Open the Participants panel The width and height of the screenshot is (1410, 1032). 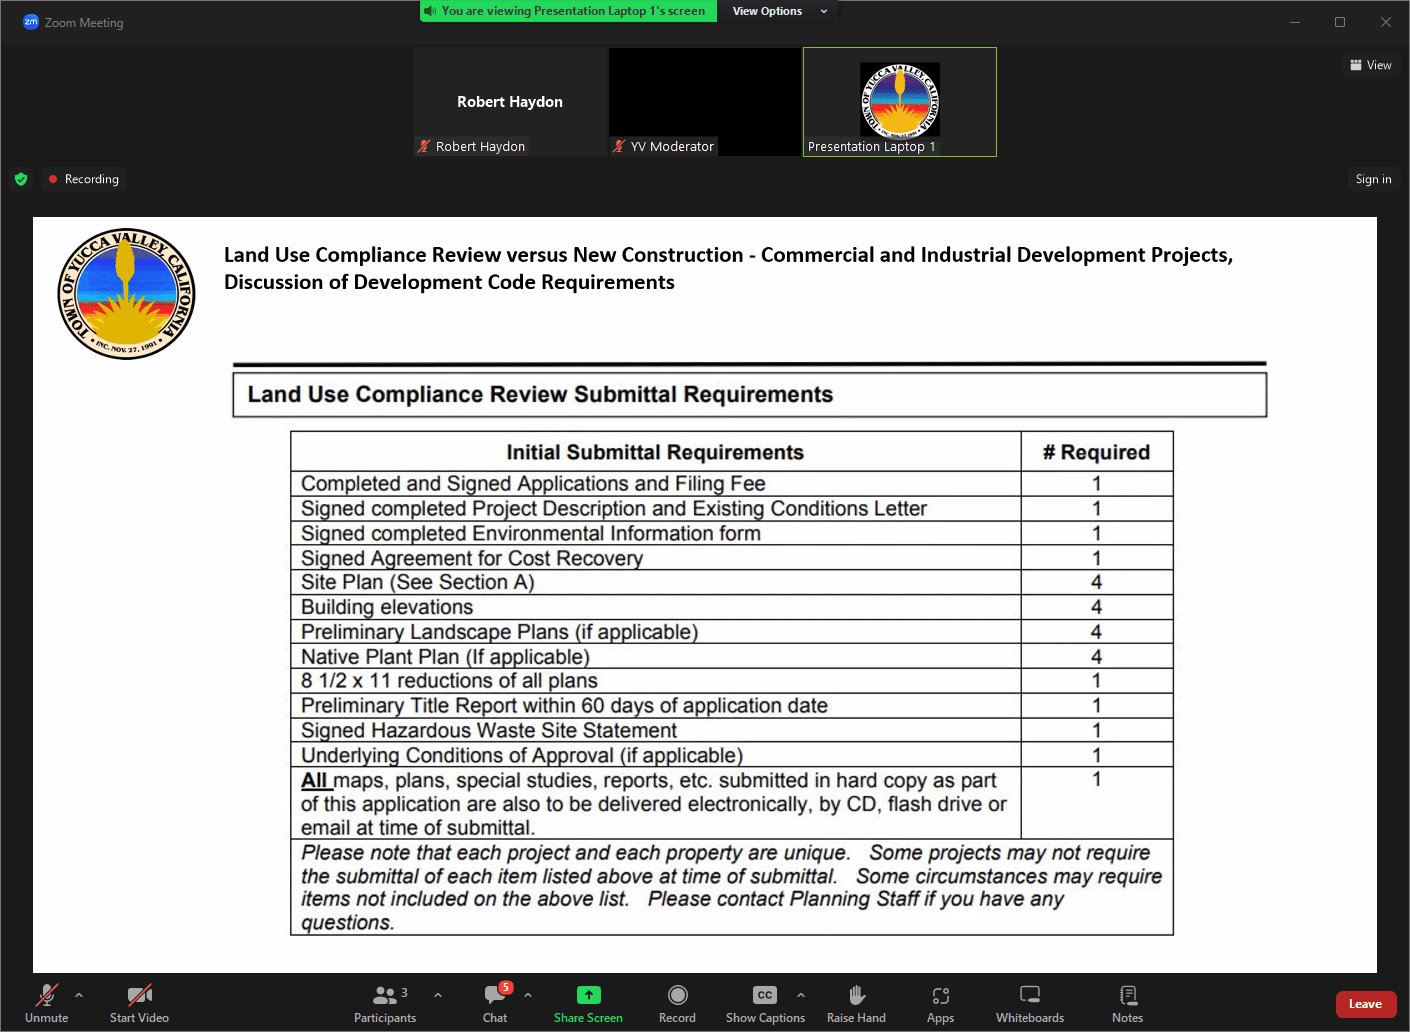click(385, 1003)
